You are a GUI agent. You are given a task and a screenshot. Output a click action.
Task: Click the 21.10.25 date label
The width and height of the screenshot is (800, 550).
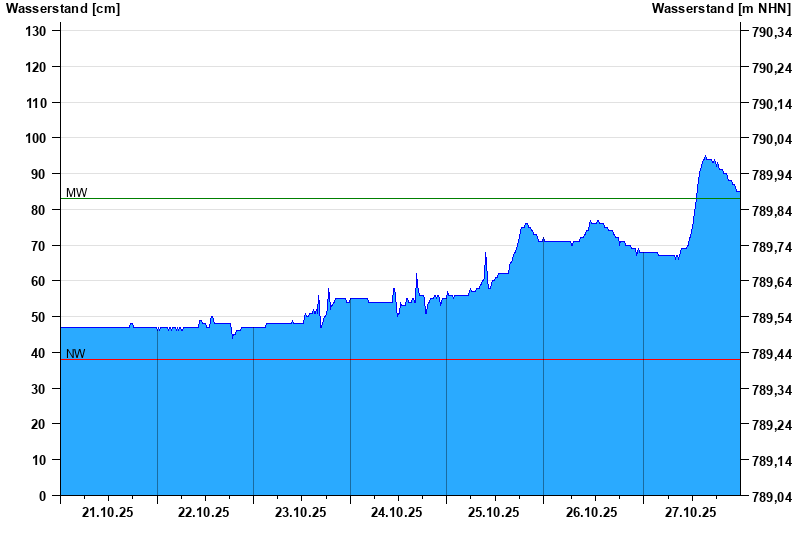(x=108, y=512)
